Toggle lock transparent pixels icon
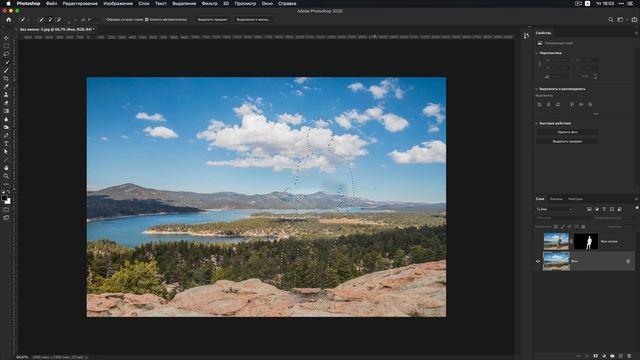This screenshot has height=360, width=640. [556, 227]
